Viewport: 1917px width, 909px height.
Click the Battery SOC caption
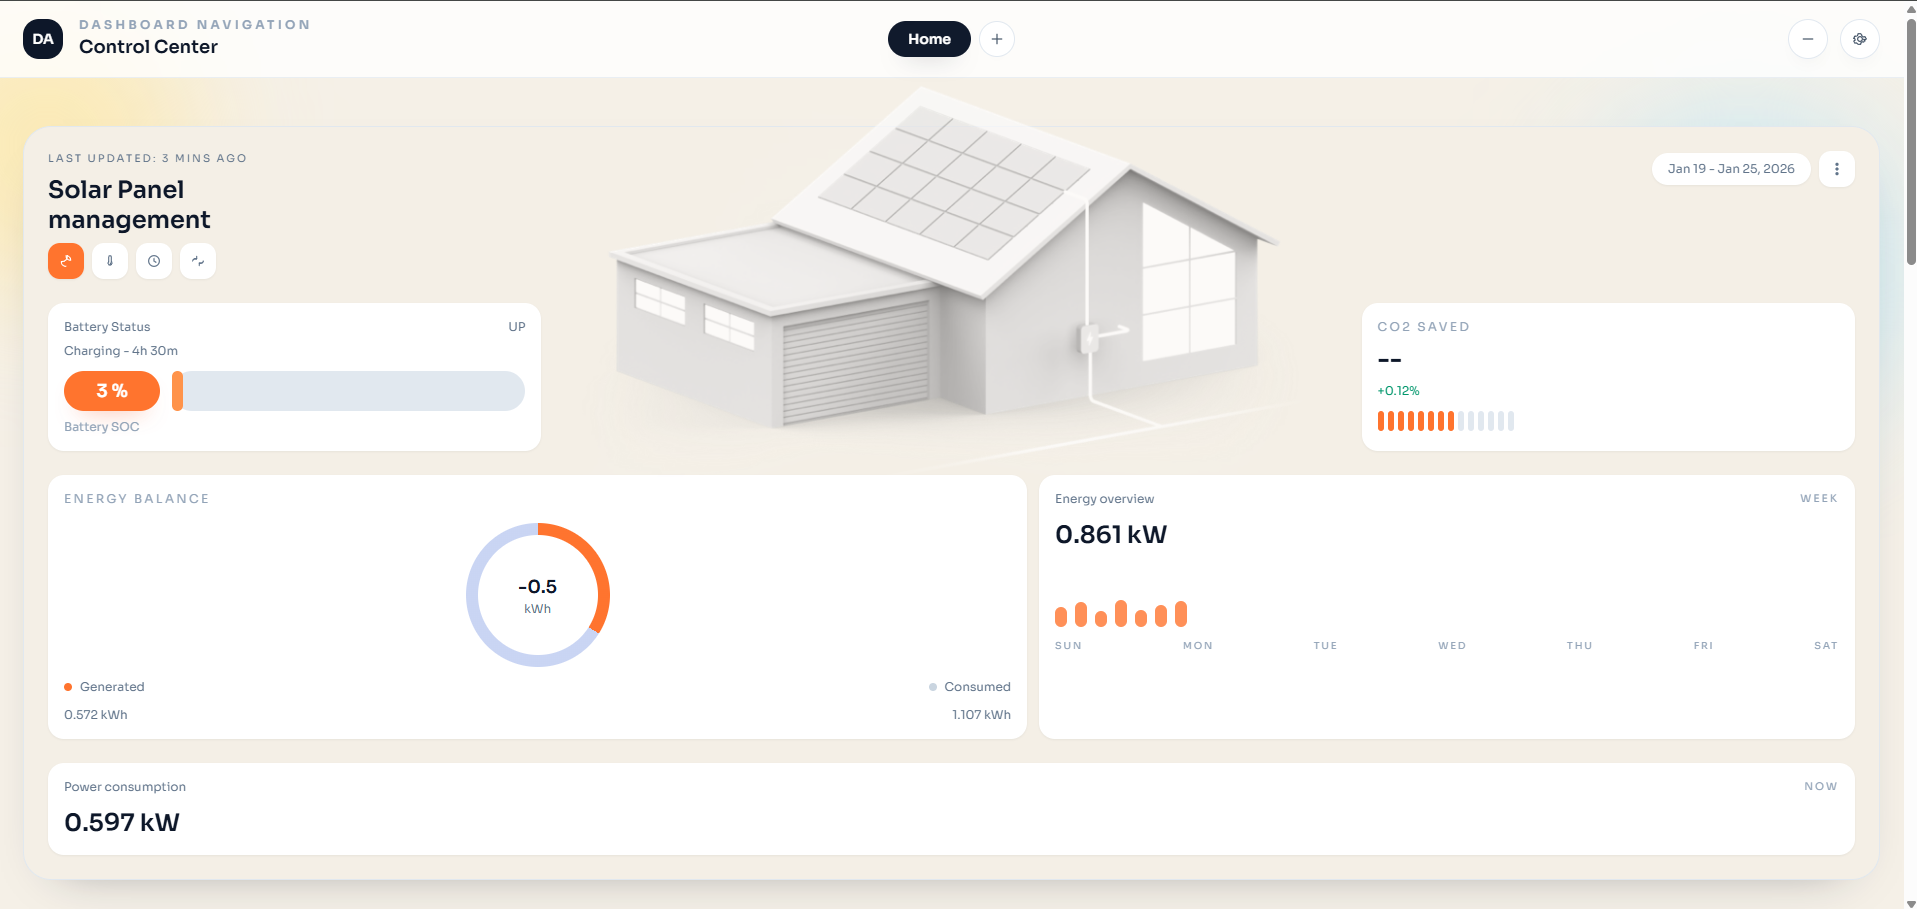pos(102,427)
